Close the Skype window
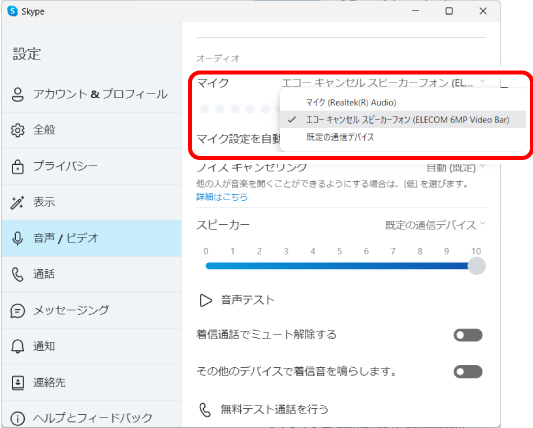The width and height of the screenshot is (533, 428). click(x=483, y=11)
